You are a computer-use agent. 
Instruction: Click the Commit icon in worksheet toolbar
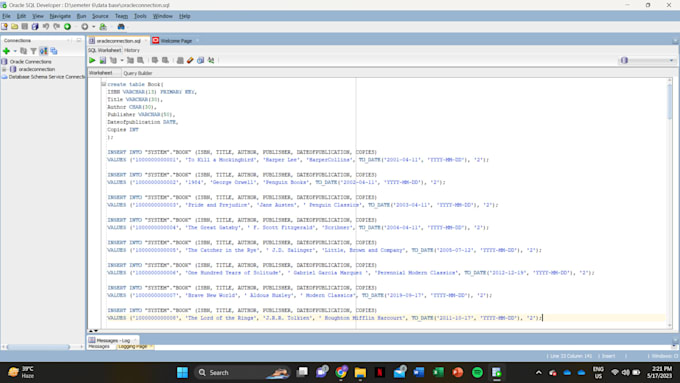click(x=155, y=60)
